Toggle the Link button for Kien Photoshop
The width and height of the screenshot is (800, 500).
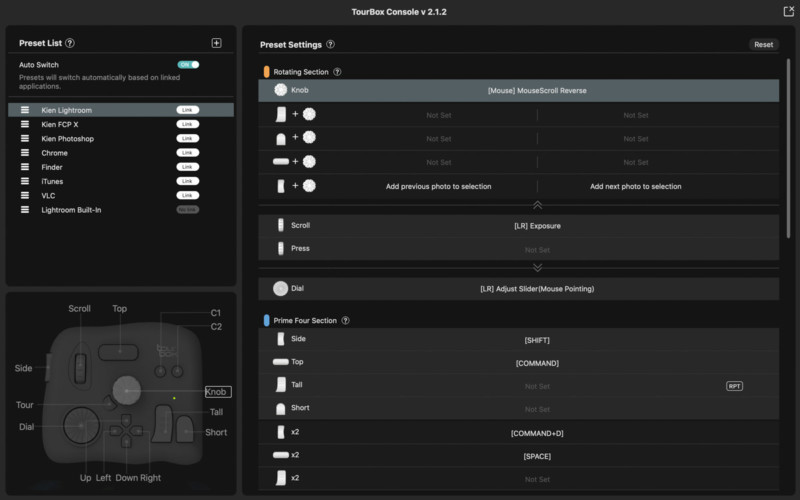tap(188, 138)
